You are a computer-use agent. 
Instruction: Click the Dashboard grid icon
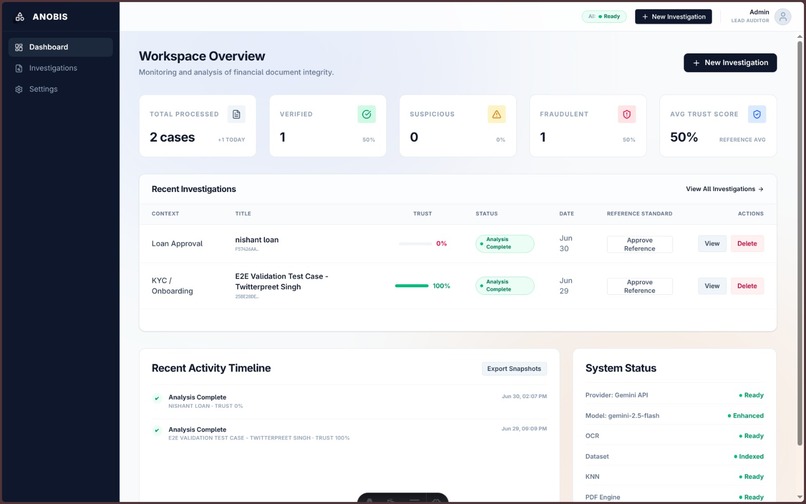19,47
